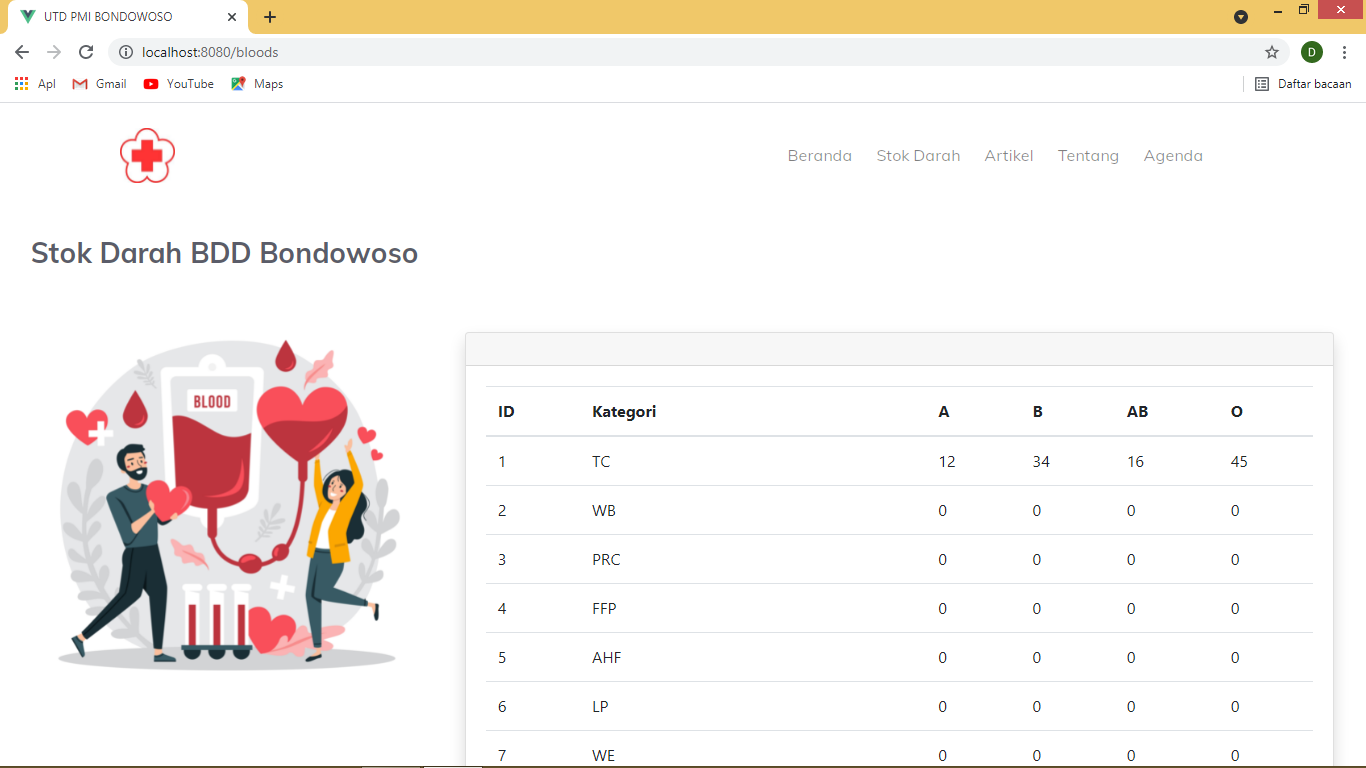Open a new browser tab
Screen dimensions: 1366x768
pyautogui.click(x=270, y=17)
